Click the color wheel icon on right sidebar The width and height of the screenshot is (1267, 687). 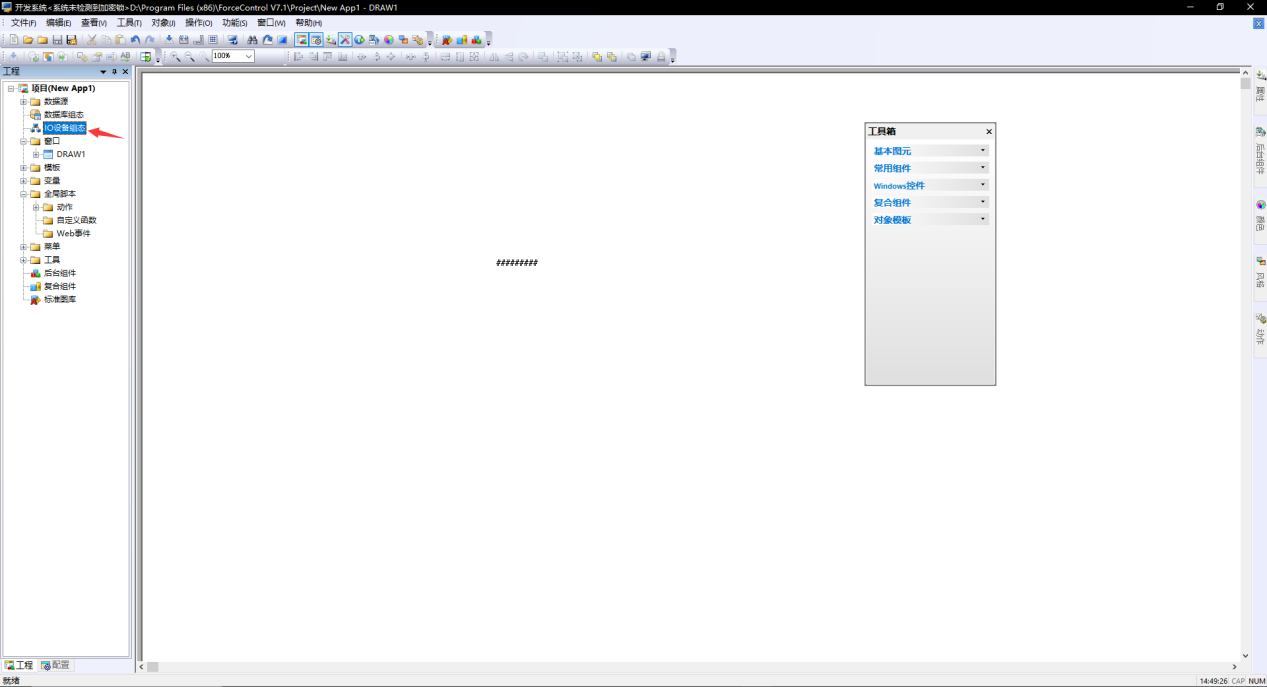(x=1260, y=205)
